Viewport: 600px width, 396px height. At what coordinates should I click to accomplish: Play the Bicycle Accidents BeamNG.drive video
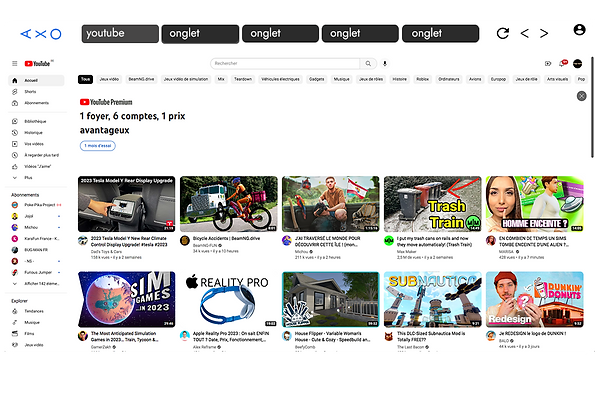pyautogui.click(x=229, y=204)
